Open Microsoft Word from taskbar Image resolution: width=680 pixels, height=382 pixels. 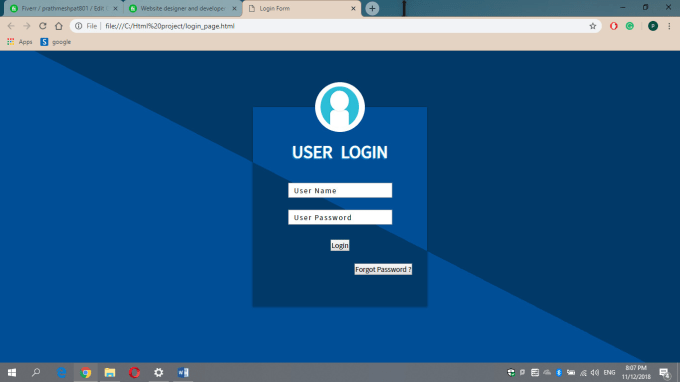(x=183, y=372)
